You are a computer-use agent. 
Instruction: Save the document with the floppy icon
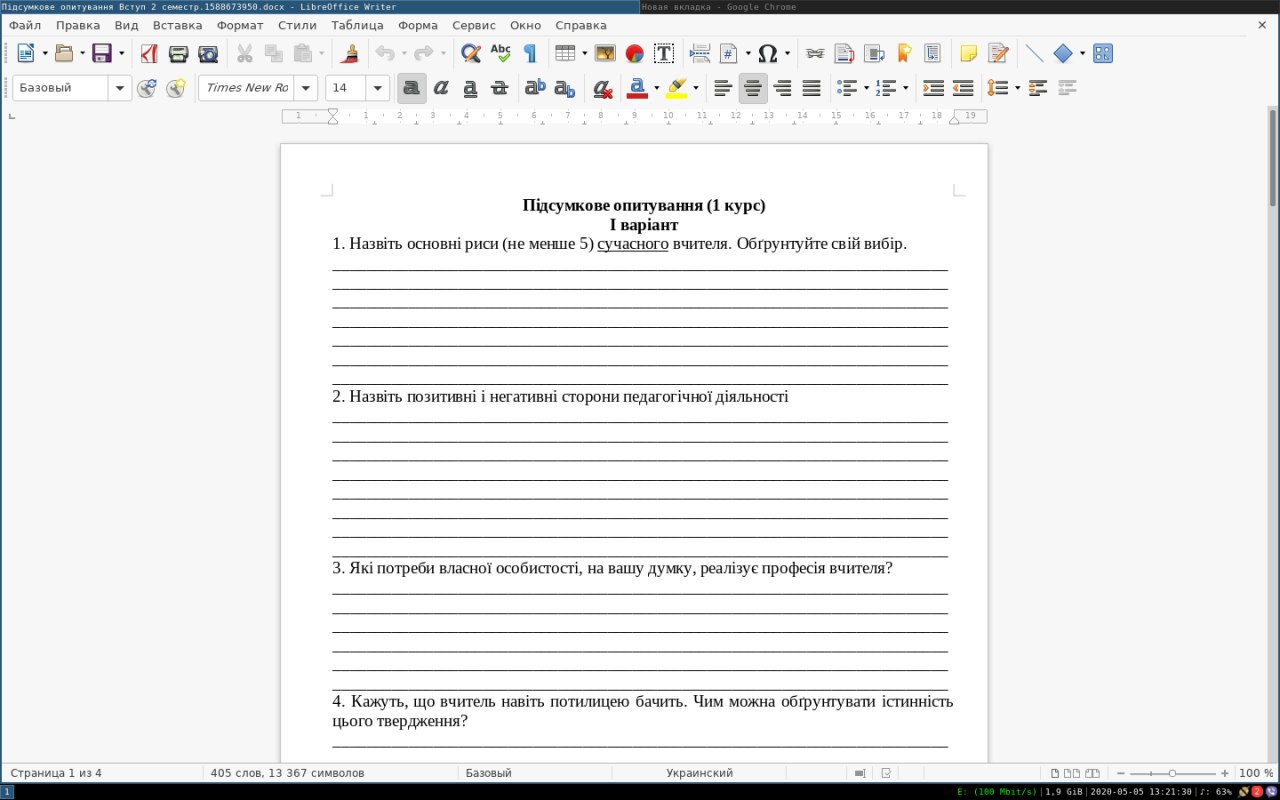tap(102, 53)
